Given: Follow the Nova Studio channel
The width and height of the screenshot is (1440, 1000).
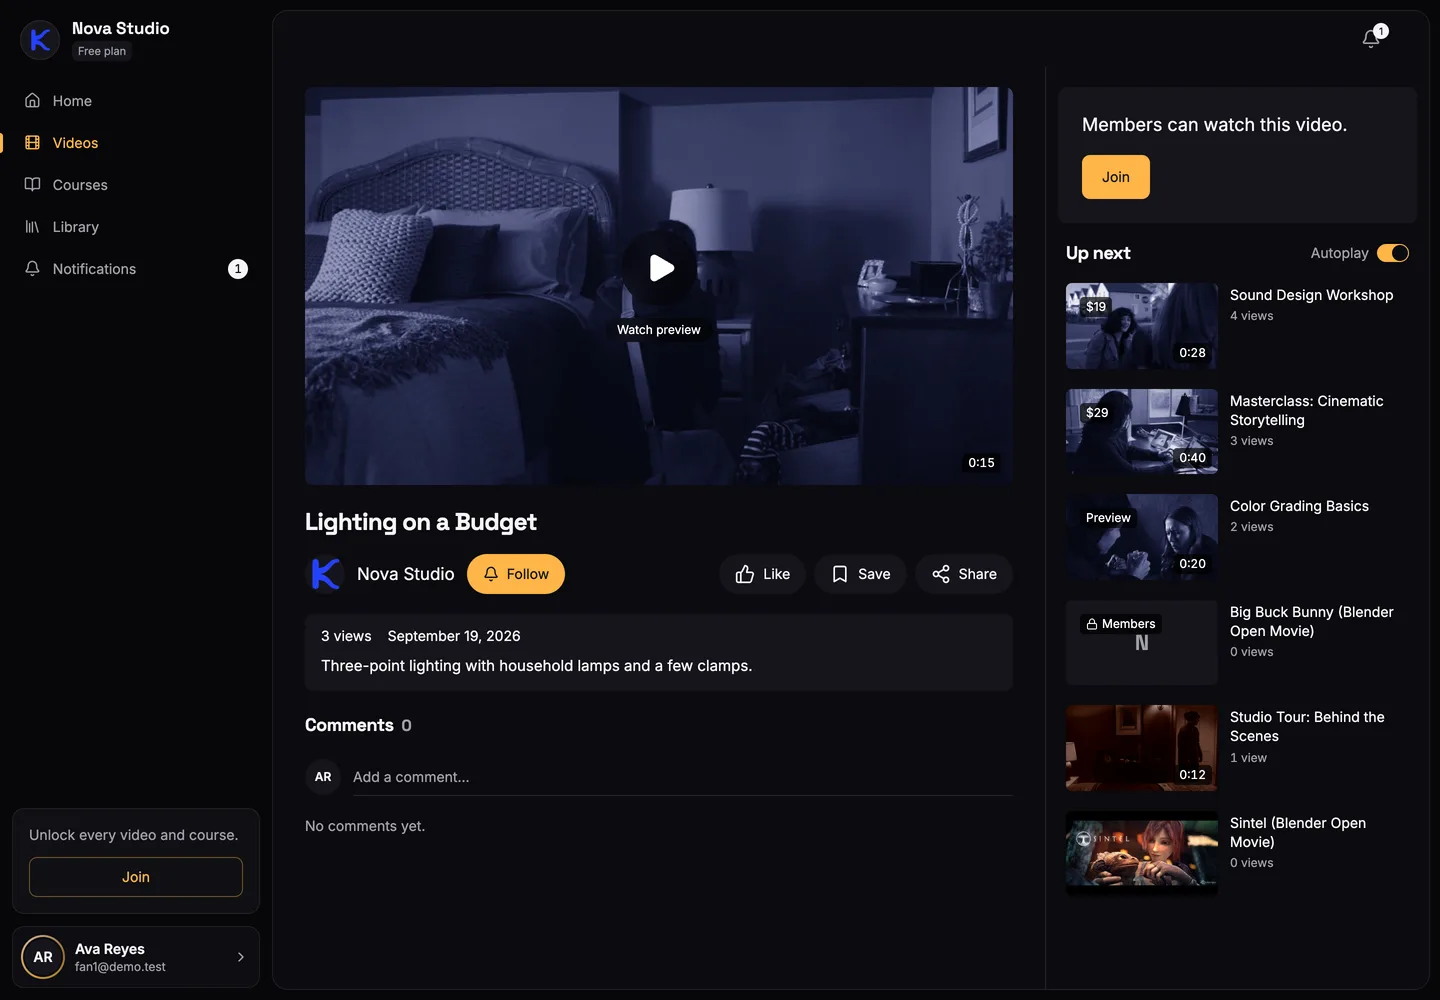Looking at the screenshot, I should pos(516,574).
